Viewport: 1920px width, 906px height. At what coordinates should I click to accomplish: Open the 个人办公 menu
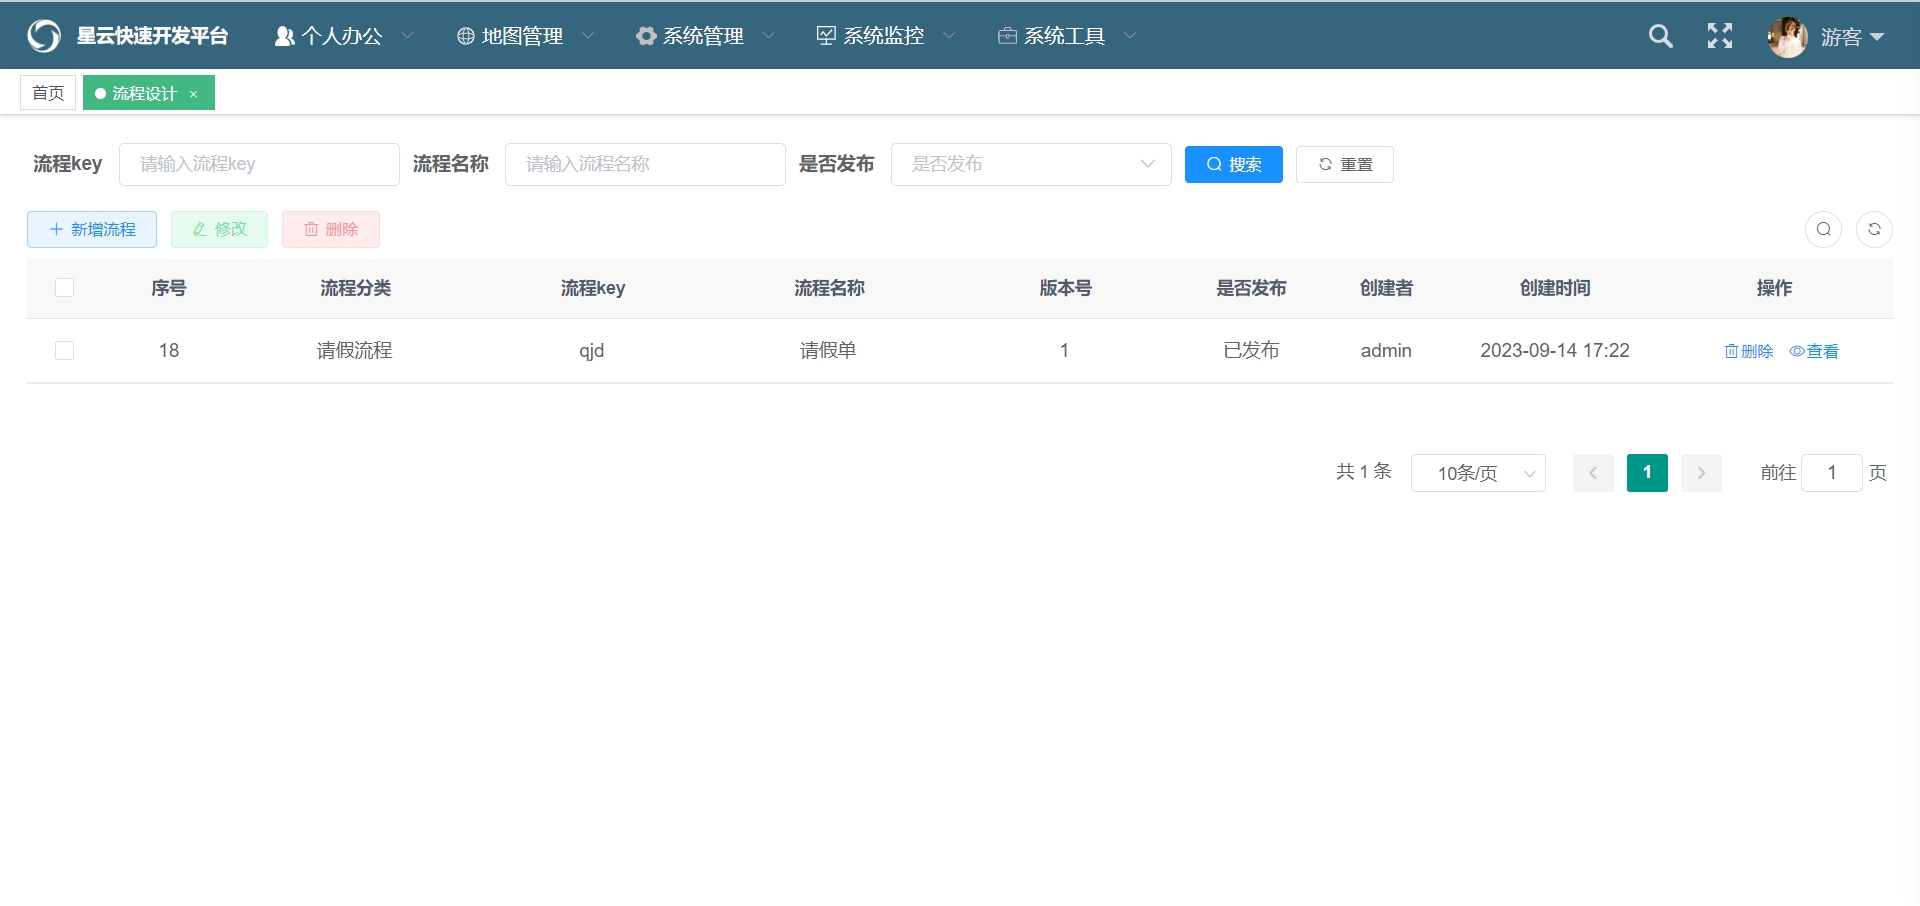pos(342,36)
